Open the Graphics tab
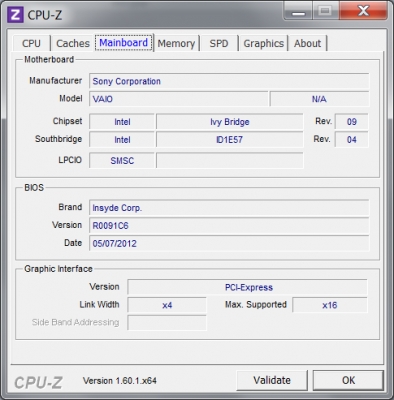This screenshot has height=400, width=394. 263,43
